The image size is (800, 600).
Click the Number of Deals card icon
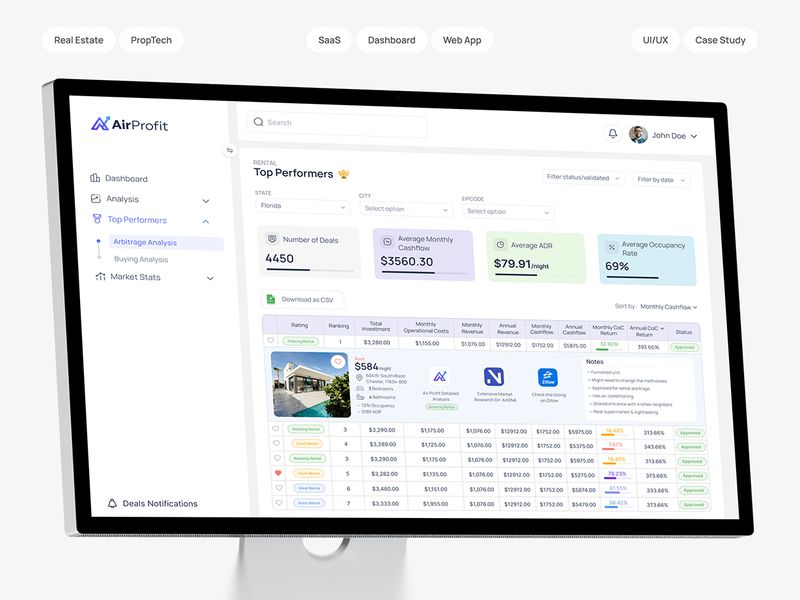pyautogui.click(x=272, y=238)
